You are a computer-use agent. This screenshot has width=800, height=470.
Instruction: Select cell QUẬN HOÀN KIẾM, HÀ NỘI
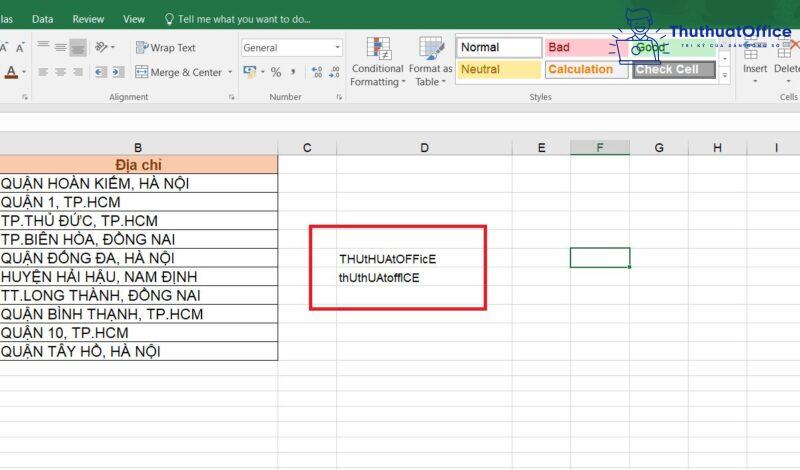[x=138, y=183]
